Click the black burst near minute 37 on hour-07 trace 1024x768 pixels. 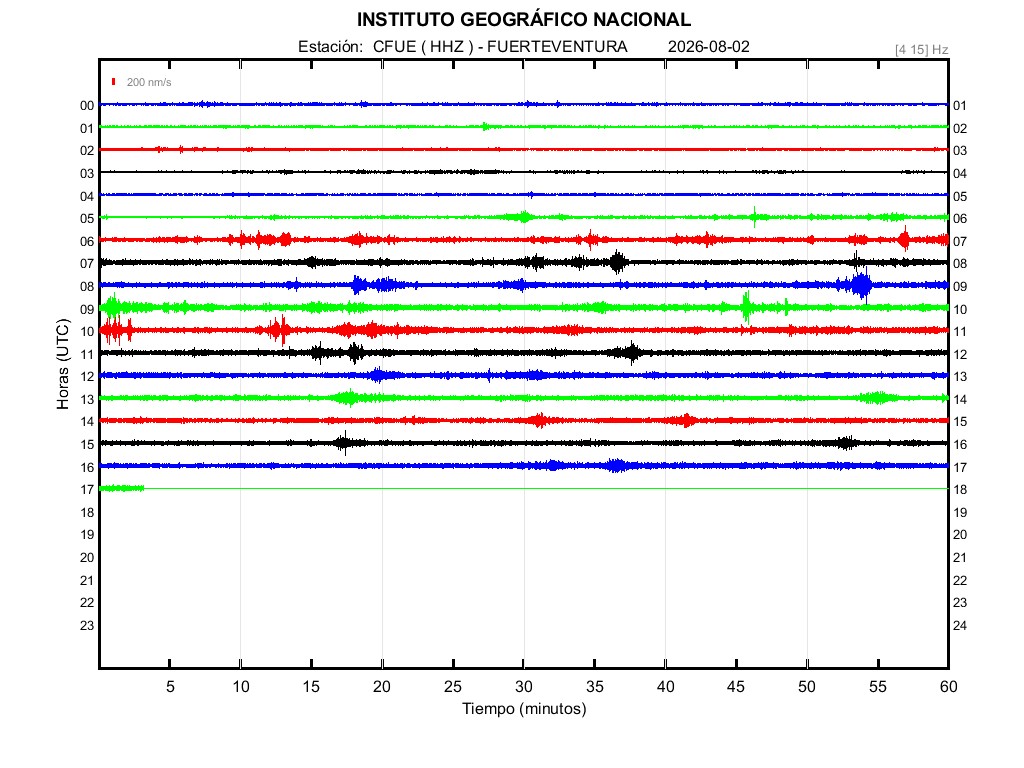[x=618, y=263]
